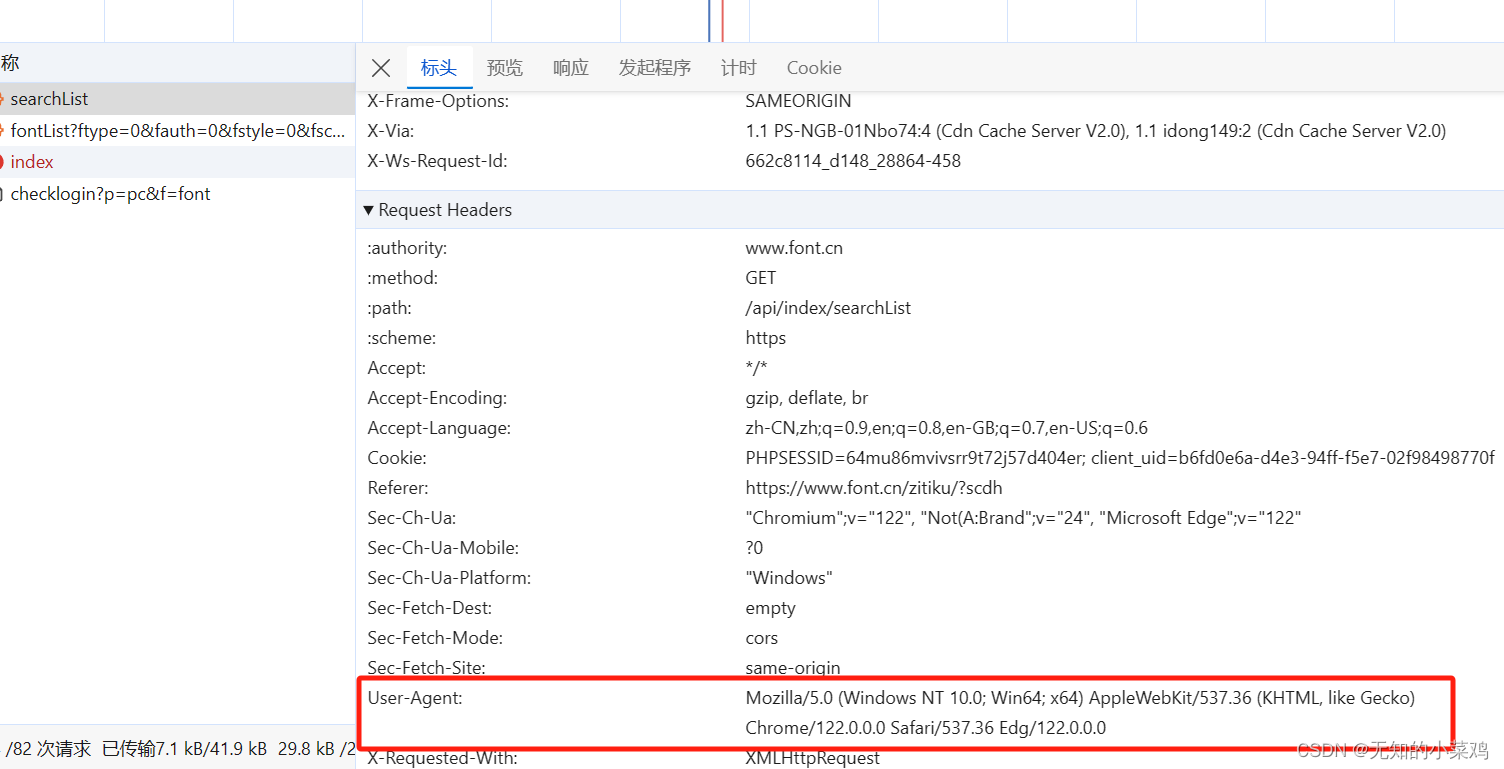
Task: Open the 计时 tab
Action: click(739, 68)
